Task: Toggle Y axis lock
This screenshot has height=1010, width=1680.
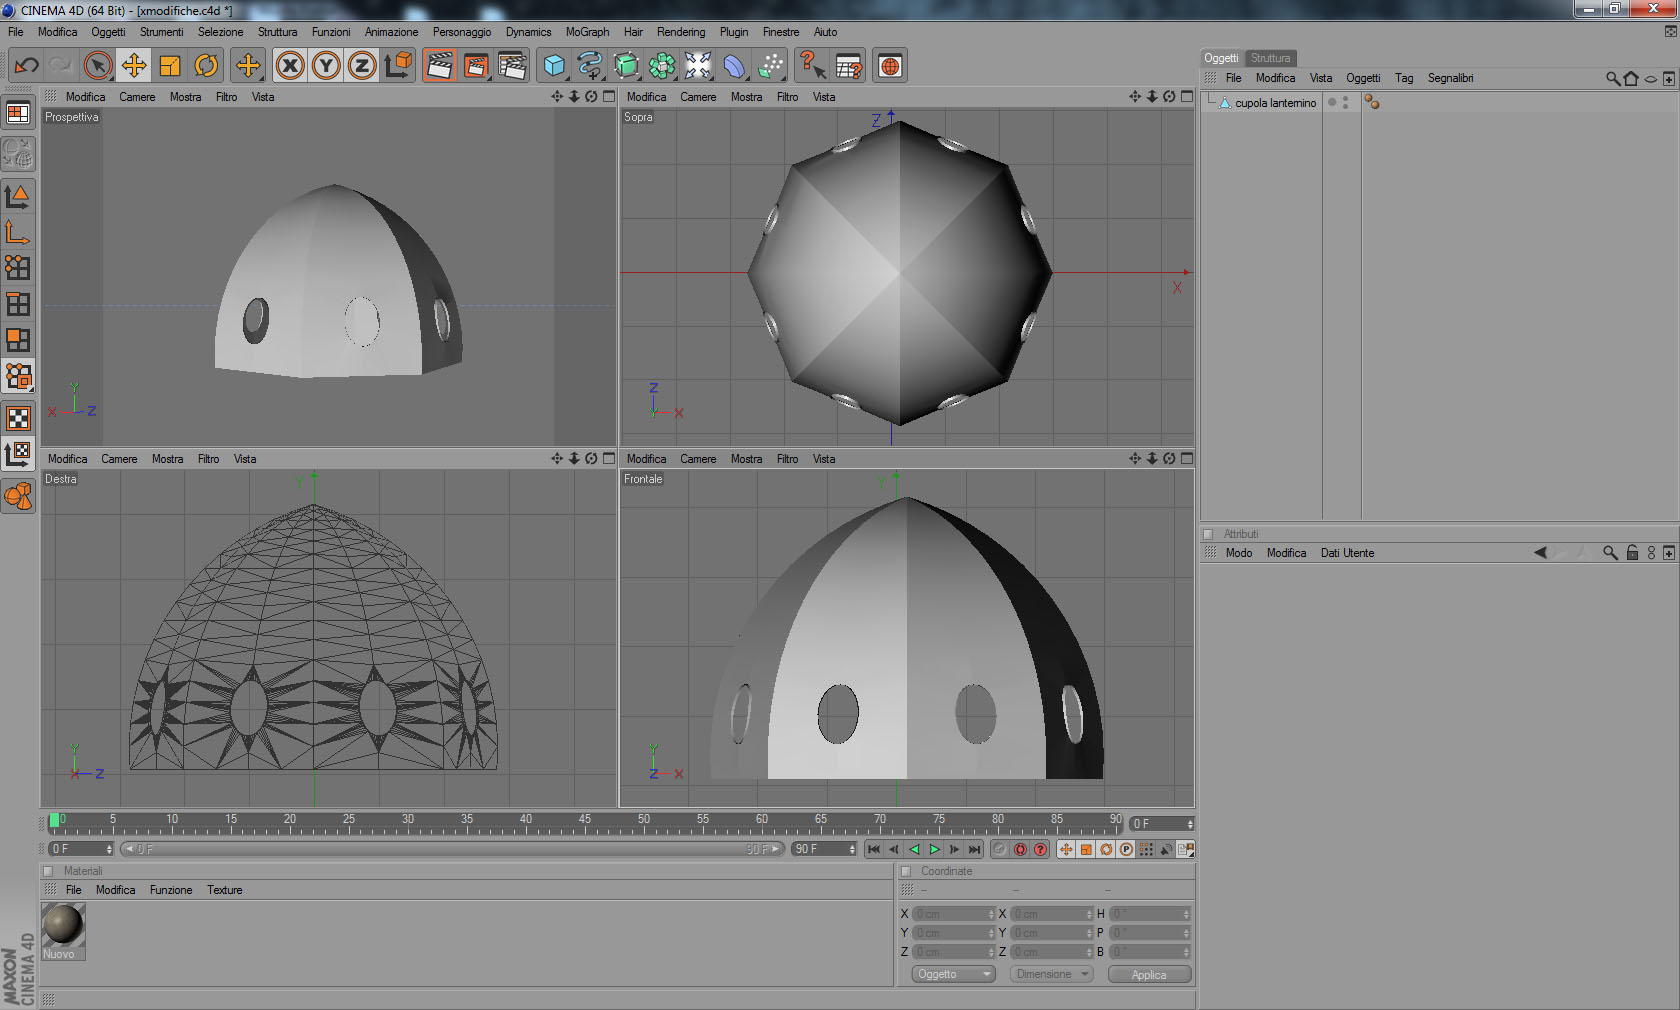Action: [326, 66]
